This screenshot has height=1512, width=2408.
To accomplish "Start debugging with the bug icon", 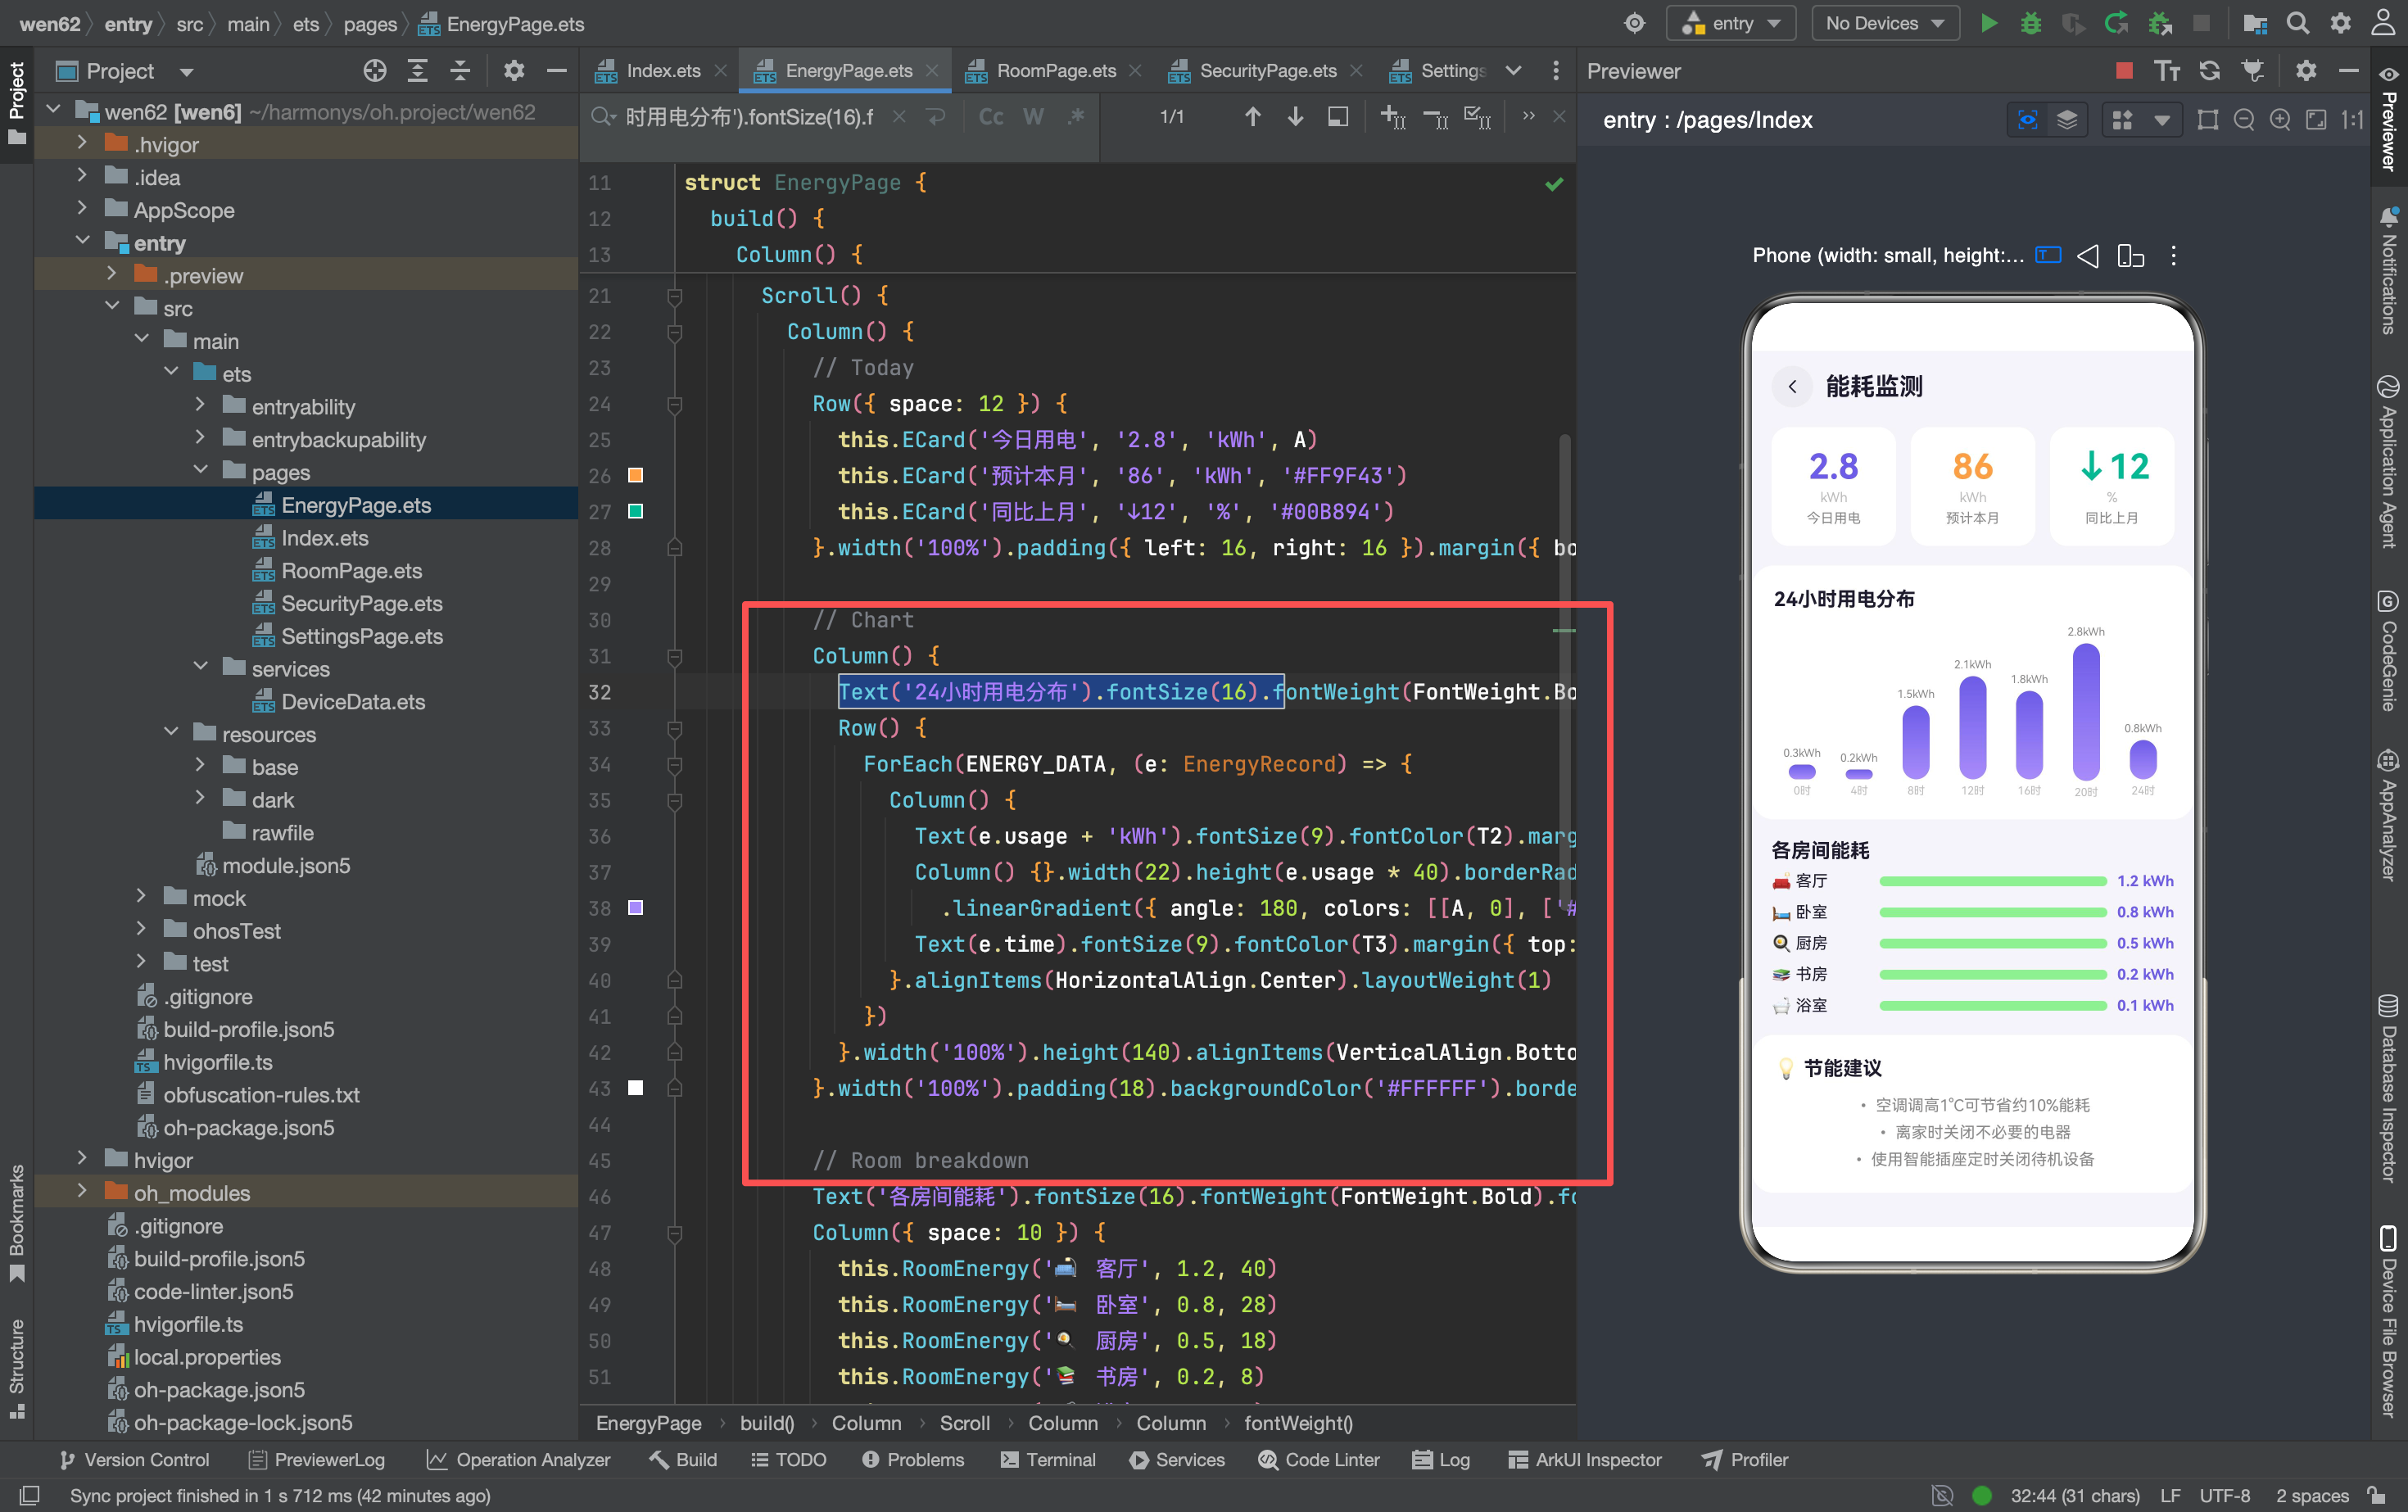I will [2030, 23].
